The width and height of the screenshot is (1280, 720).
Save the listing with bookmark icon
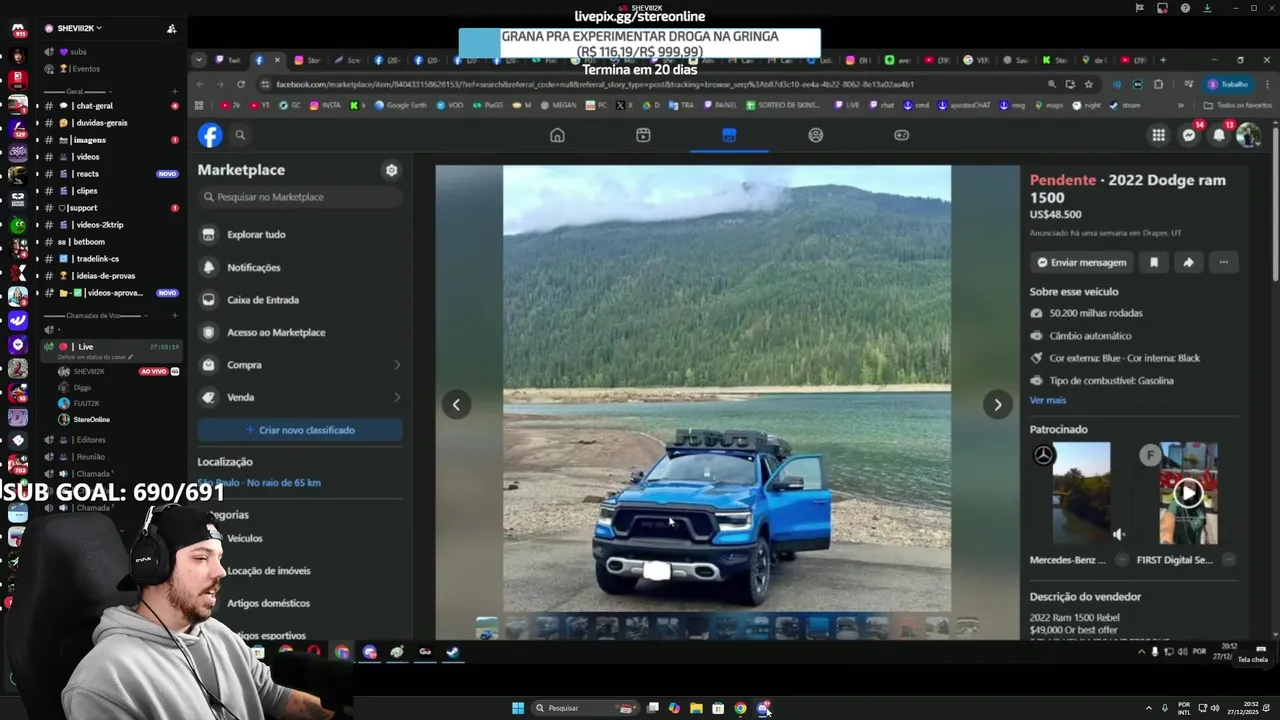point(1154,262)
